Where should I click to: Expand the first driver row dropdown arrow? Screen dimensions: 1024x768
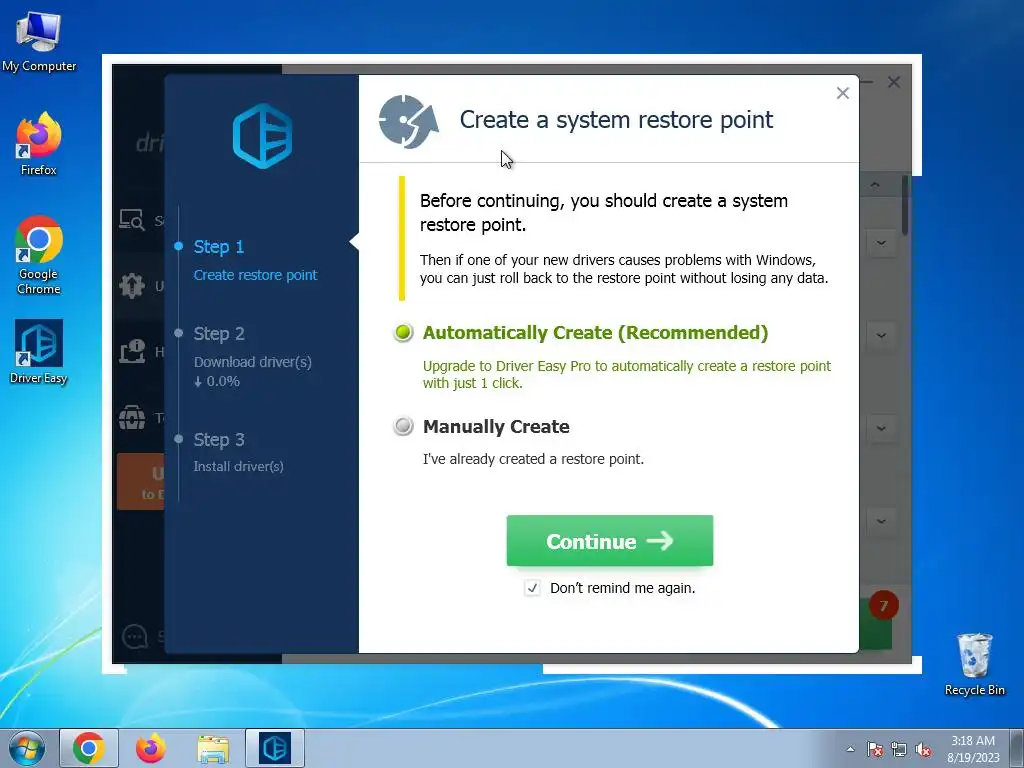881,243
